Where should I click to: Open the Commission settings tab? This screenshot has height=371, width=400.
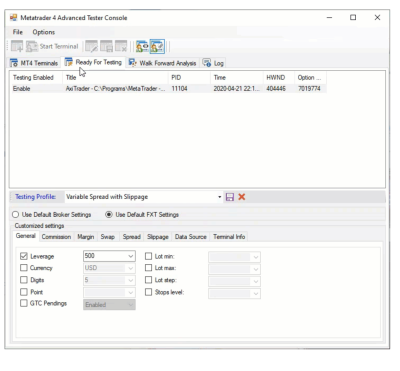[56, 237]
